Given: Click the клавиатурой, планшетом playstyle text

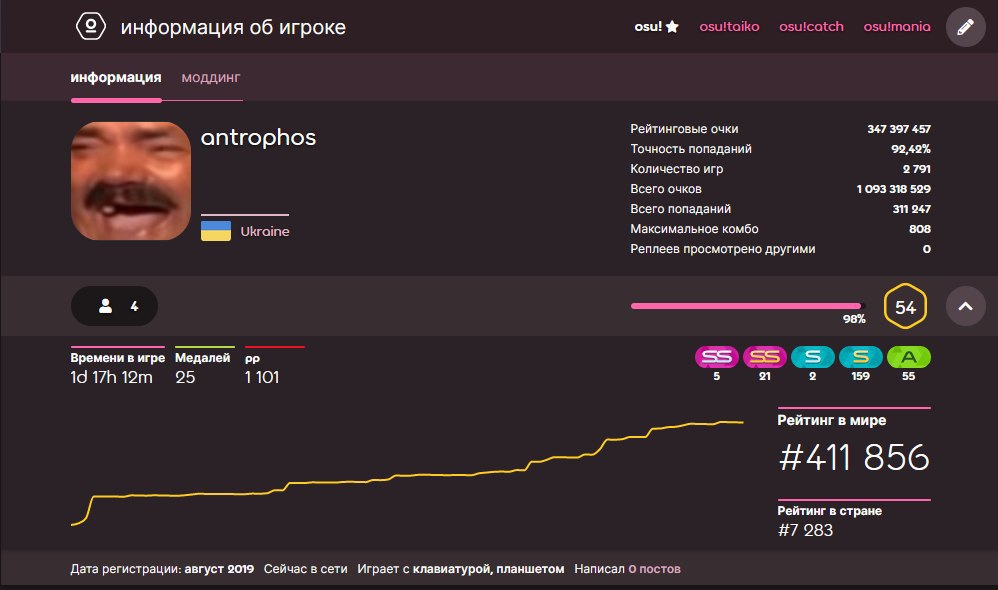Looking at the screenshot, I should coord(488,569).
